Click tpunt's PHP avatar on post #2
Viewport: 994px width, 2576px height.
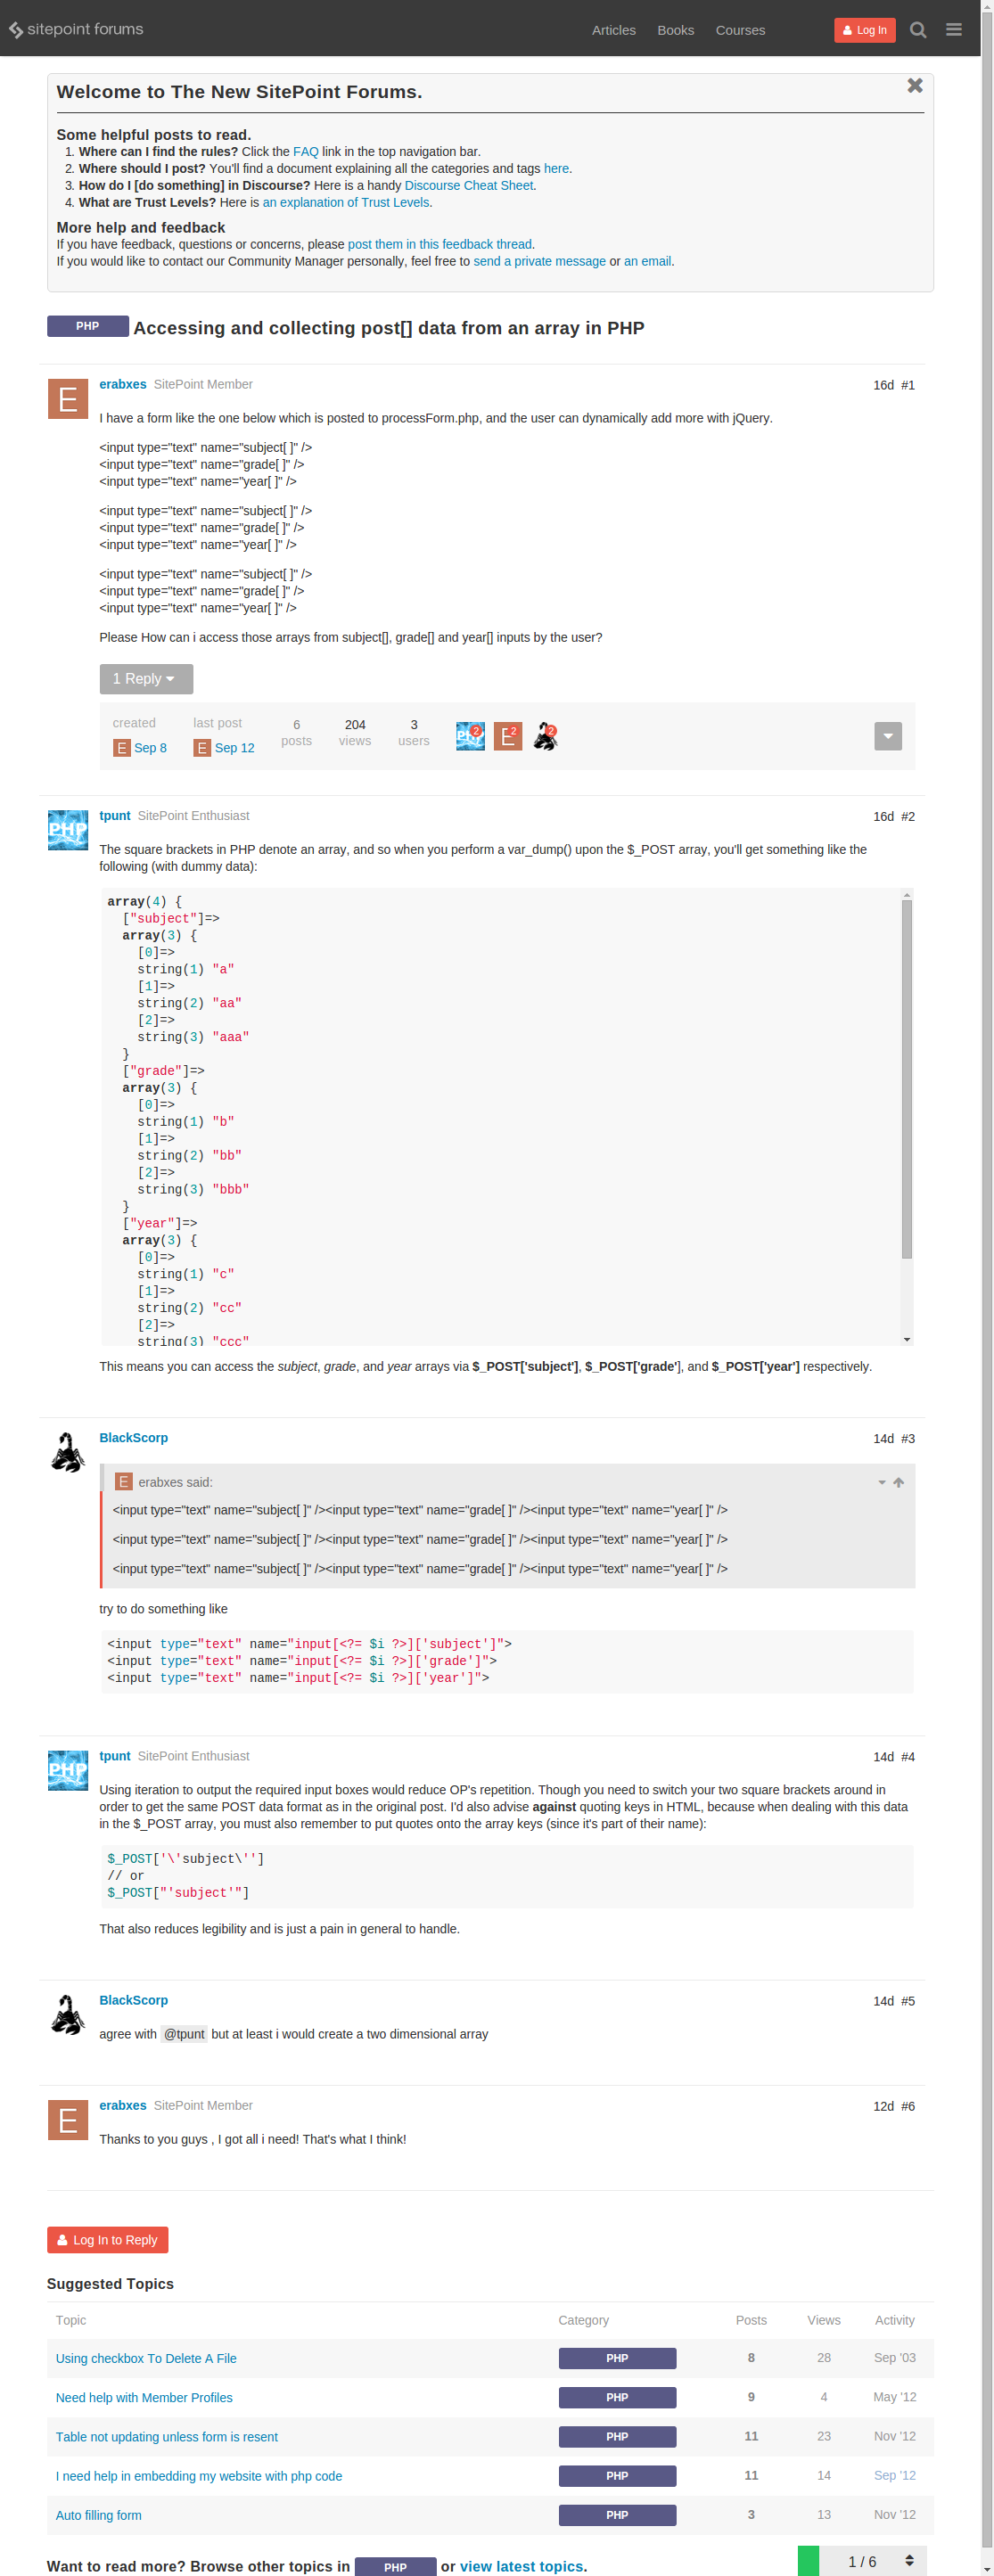[x=68, y=830]
